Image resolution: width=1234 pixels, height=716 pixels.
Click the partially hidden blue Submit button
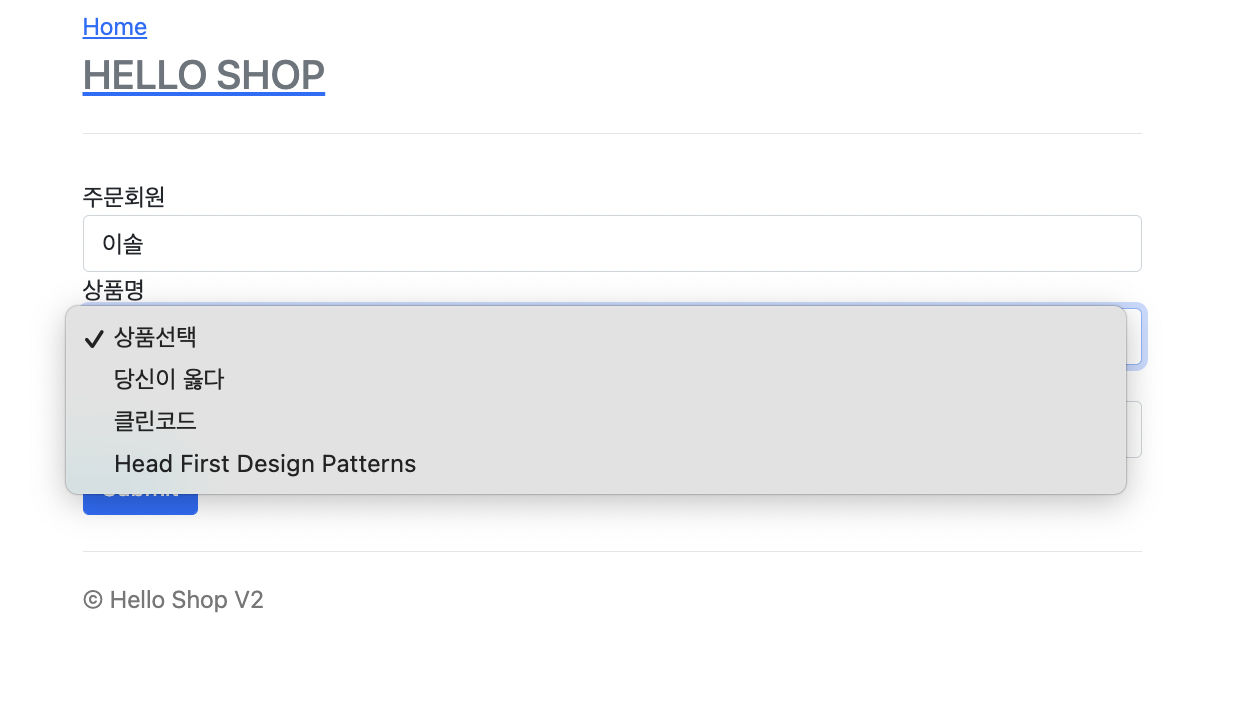tap(140, 504)
